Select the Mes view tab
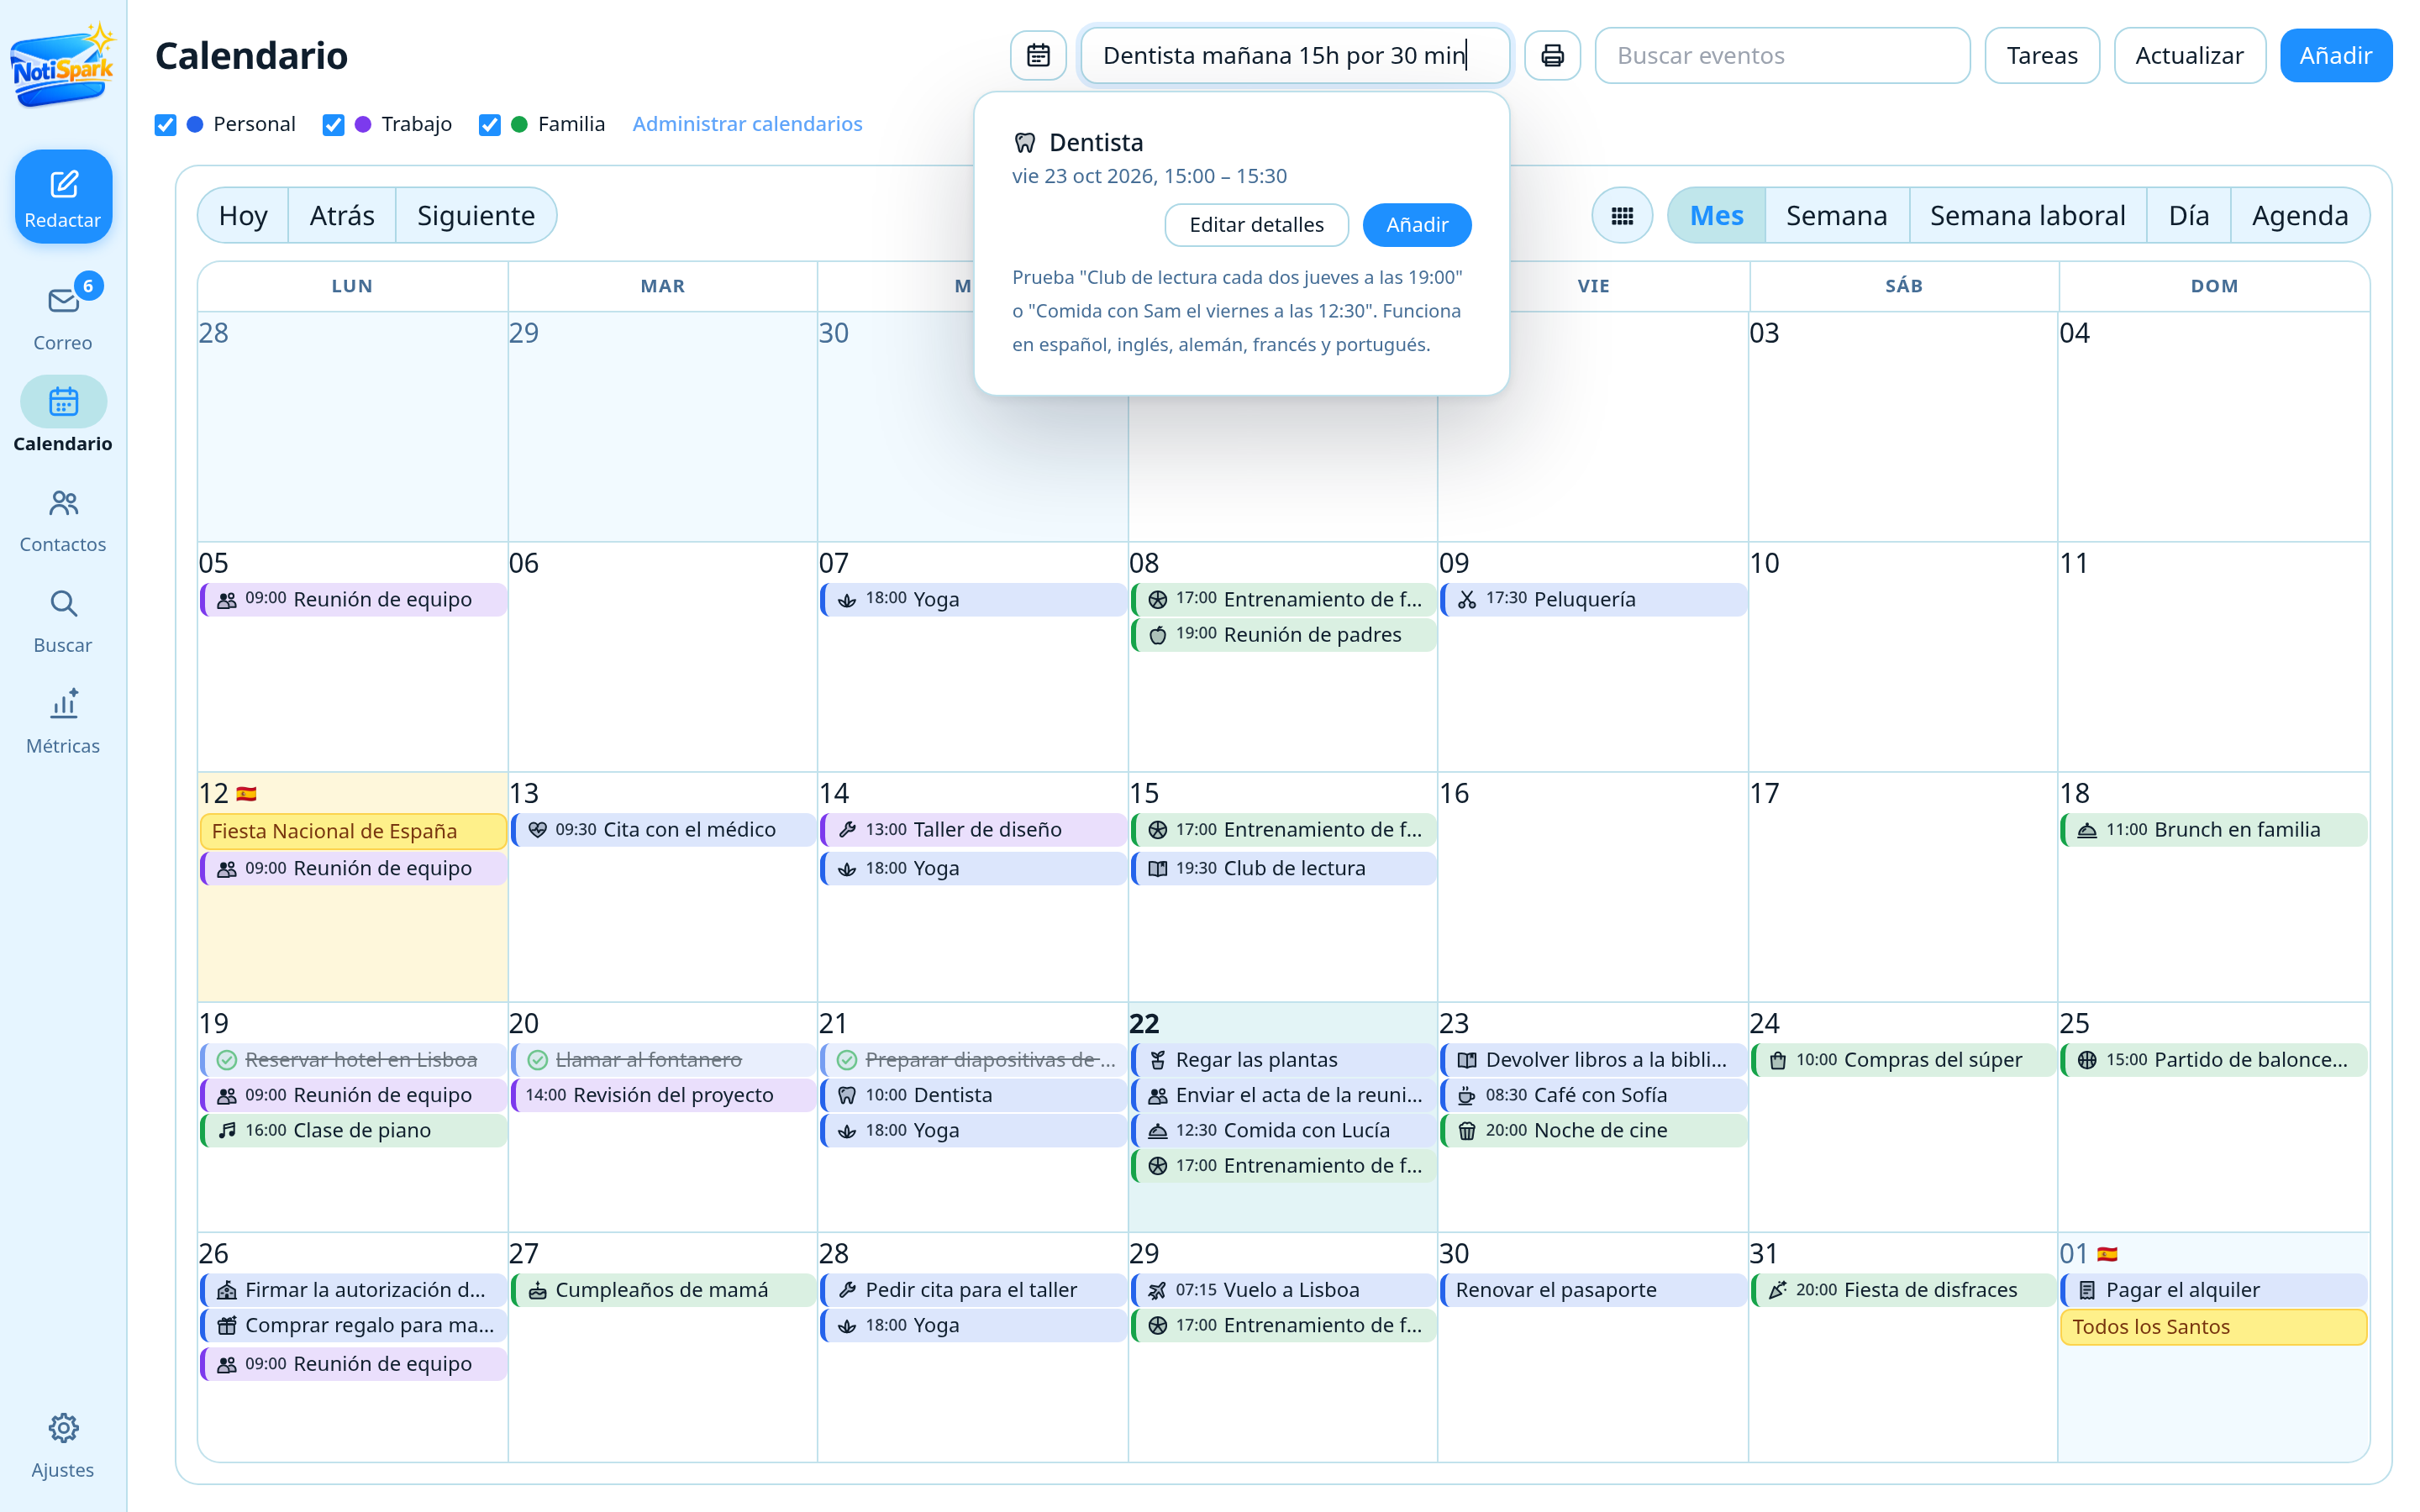The image size is (2420, 1512). 1717,215
